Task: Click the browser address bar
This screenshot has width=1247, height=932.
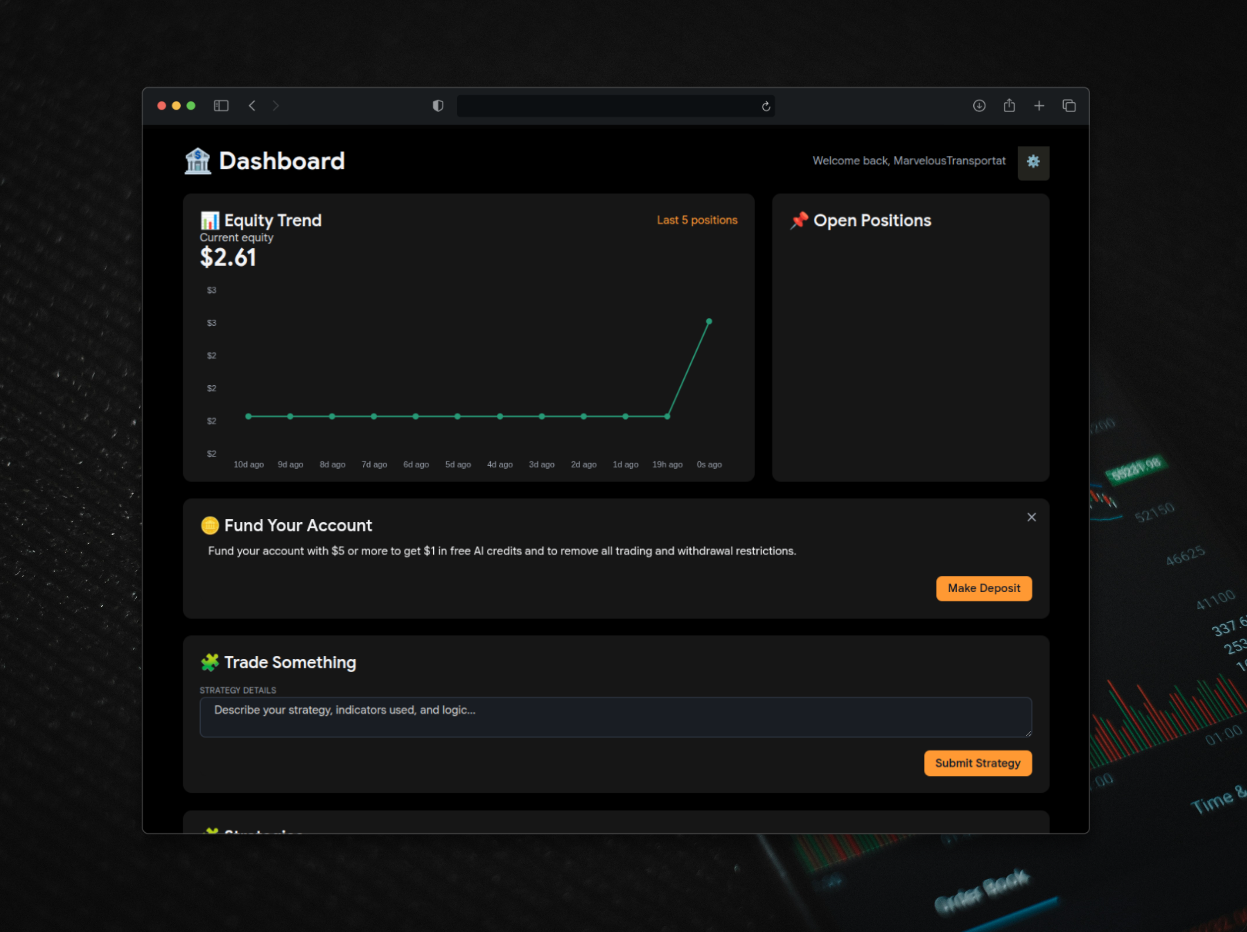Action: coord(608,106)
